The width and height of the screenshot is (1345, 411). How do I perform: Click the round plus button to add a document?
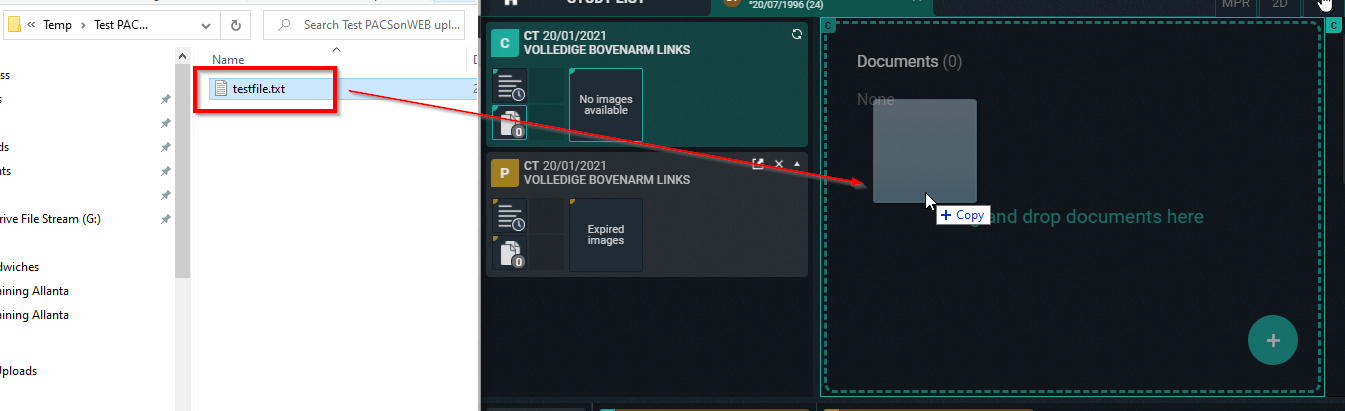pyautogui.click(x=1272, y=340)
